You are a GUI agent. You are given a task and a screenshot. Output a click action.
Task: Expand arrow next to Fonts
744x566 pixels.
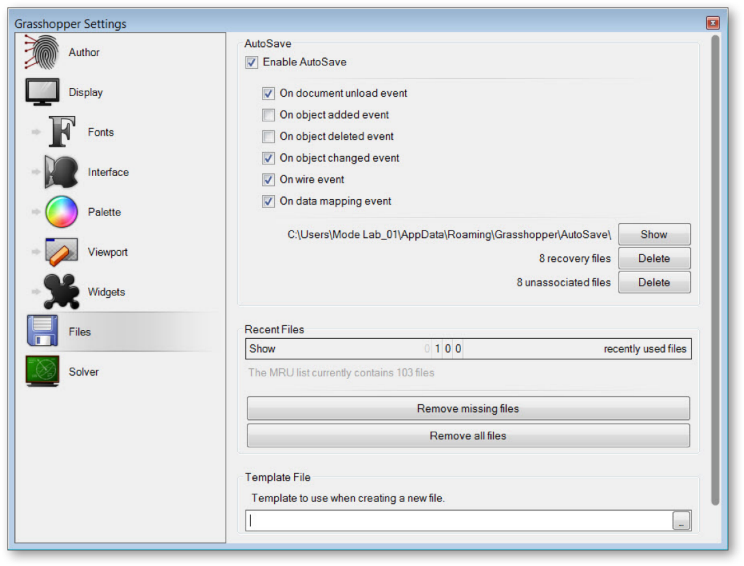click(36, 132)
